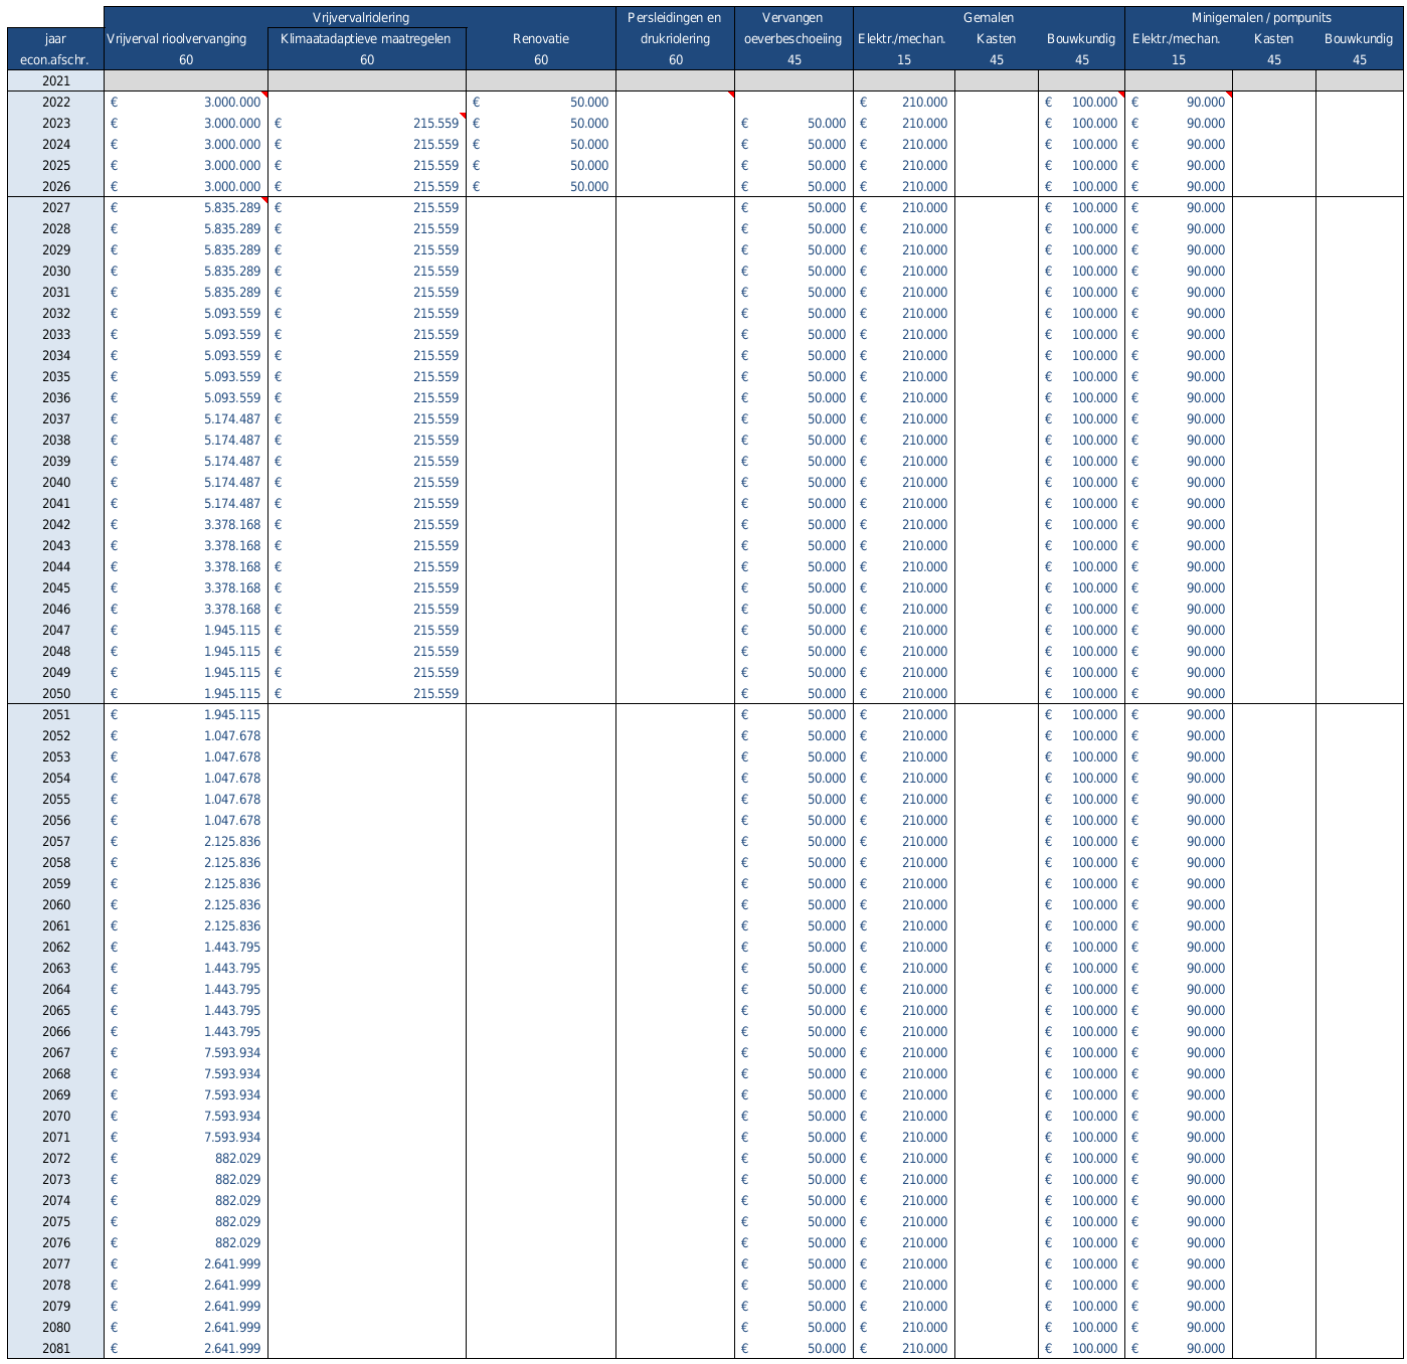Screen dimensions: 1407x1364
Task: Click the jaar econ.afschr. header cell
Action: [55, 48]
